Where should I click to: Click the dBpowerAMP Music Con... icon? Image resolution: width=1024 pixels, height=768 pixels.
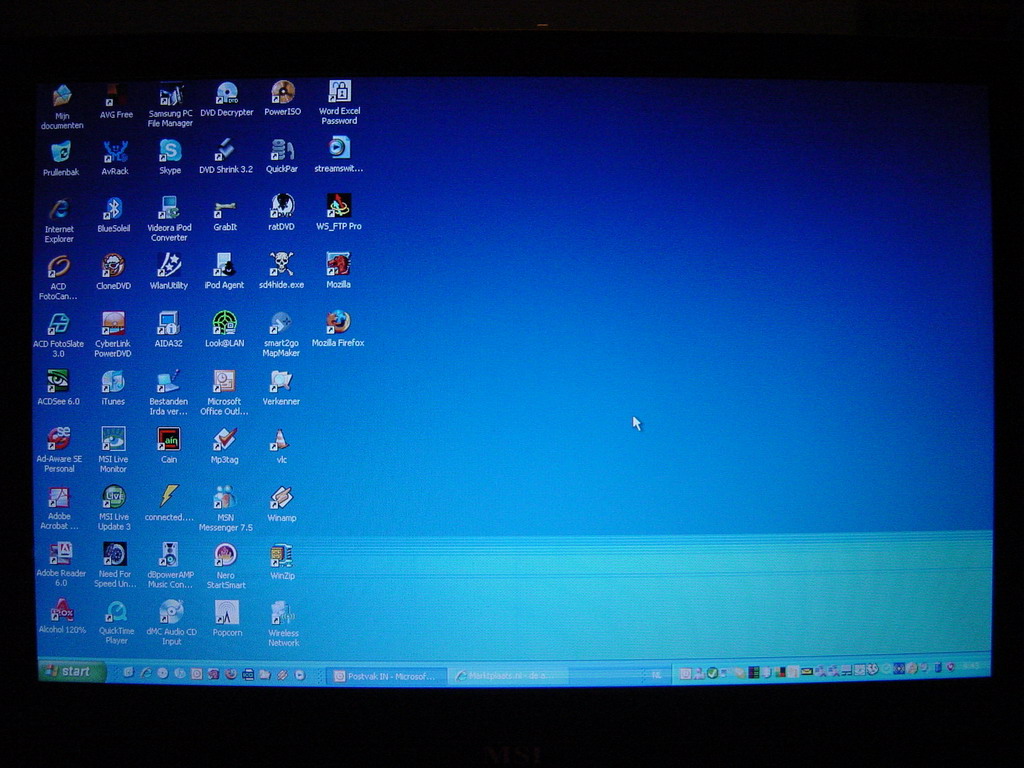[x=170, y=566]
